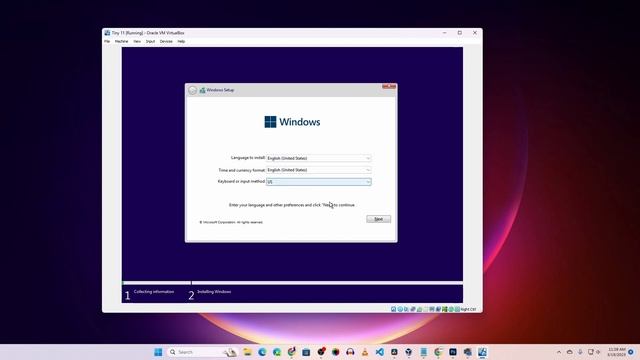The width and height of the screenshot is (640, 360).
Task: Click the optical disk indicator in VirtualBox status bar
Action: point(400,309)
